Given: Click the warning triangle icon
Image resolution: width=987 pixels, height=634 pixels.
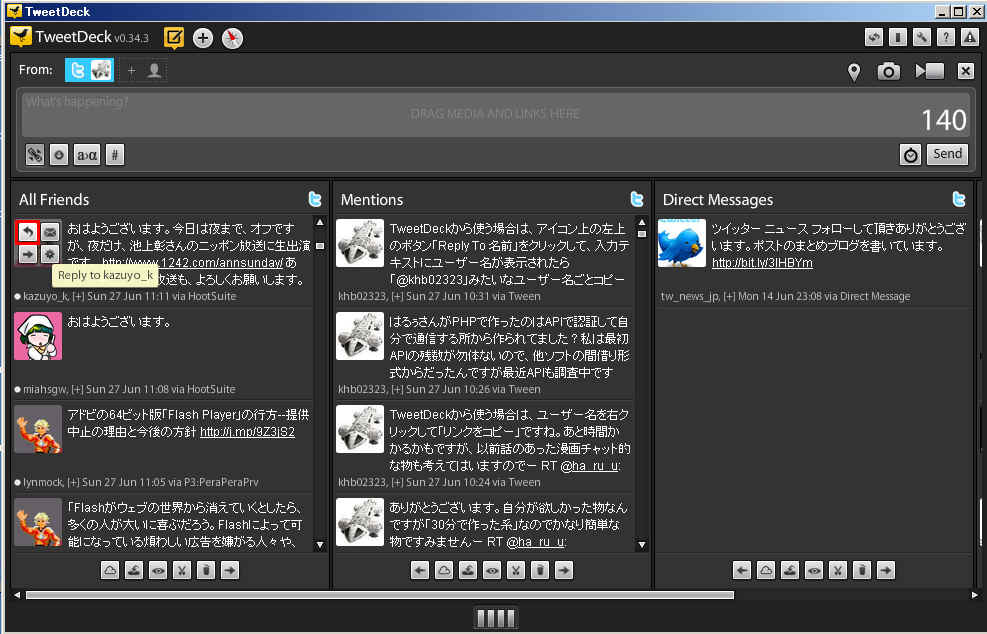Looking at the screenshot, I should [969, 38].
